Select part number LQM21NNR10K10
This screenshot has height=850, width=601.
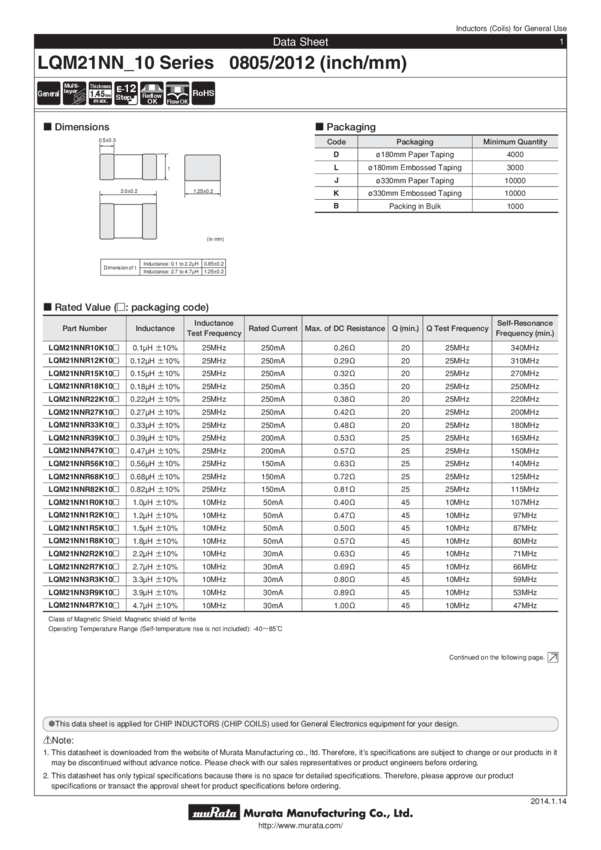click(x=83, y=347)
